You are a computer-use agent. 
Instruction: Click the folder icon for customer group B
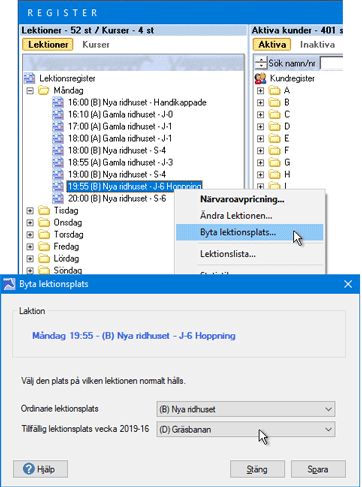pyautogui.click(x=274, y=102)
